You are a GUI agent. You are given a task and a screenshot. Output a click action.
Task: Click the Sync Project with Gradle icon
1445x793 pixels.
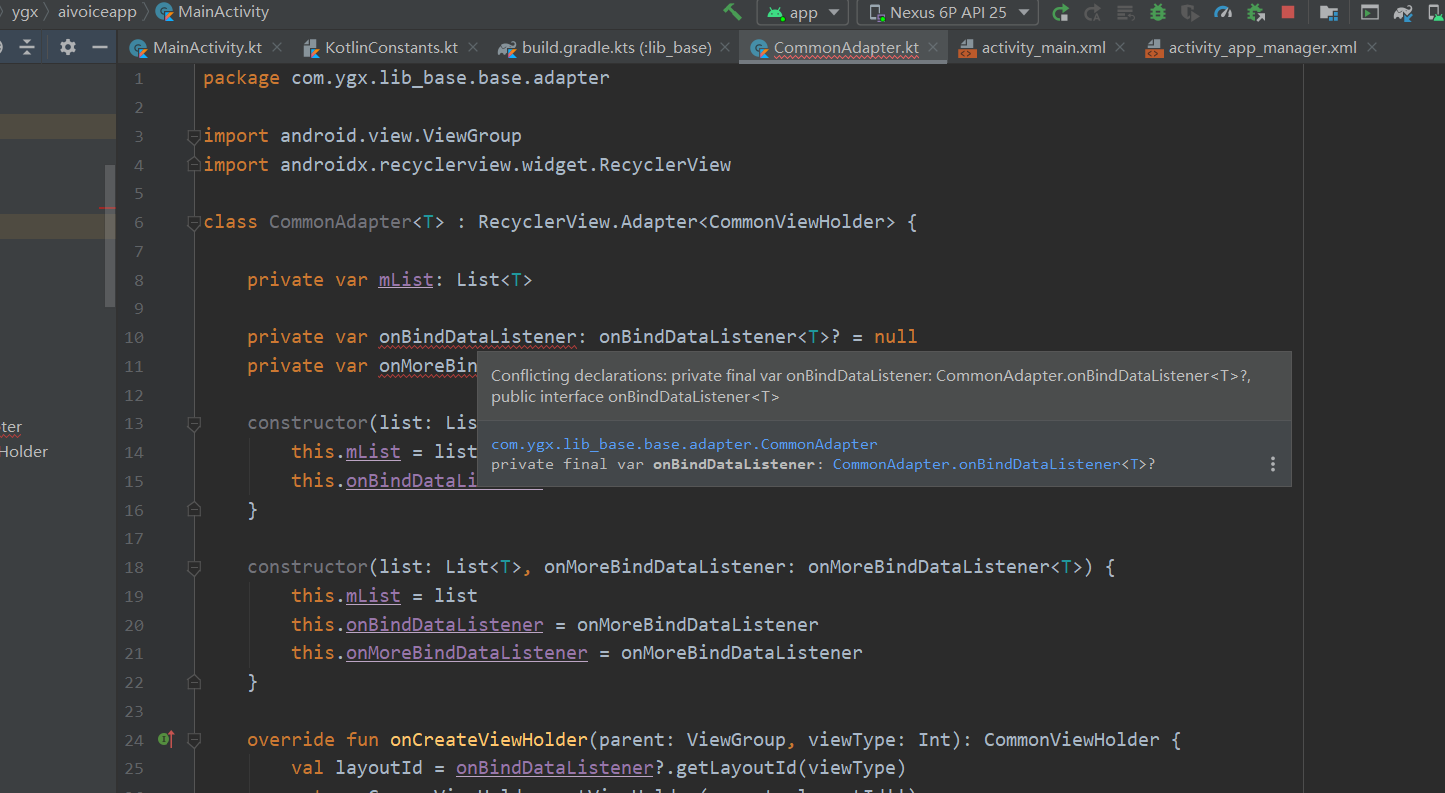(x=1404, y=12)
